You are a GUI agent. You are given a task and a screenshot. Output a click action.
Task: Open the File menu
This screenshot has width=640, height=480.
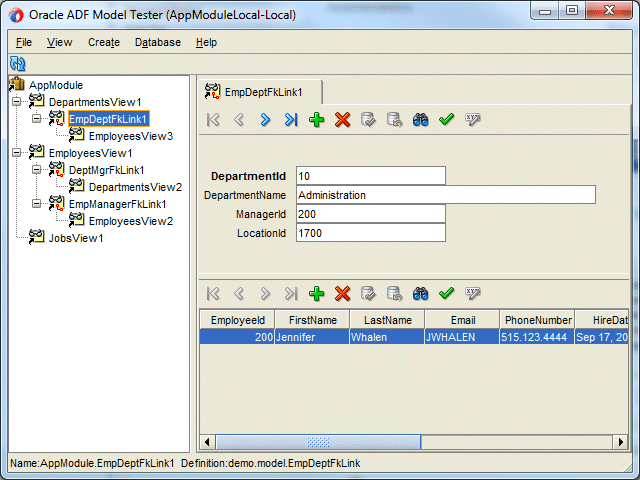coord(24,42)
